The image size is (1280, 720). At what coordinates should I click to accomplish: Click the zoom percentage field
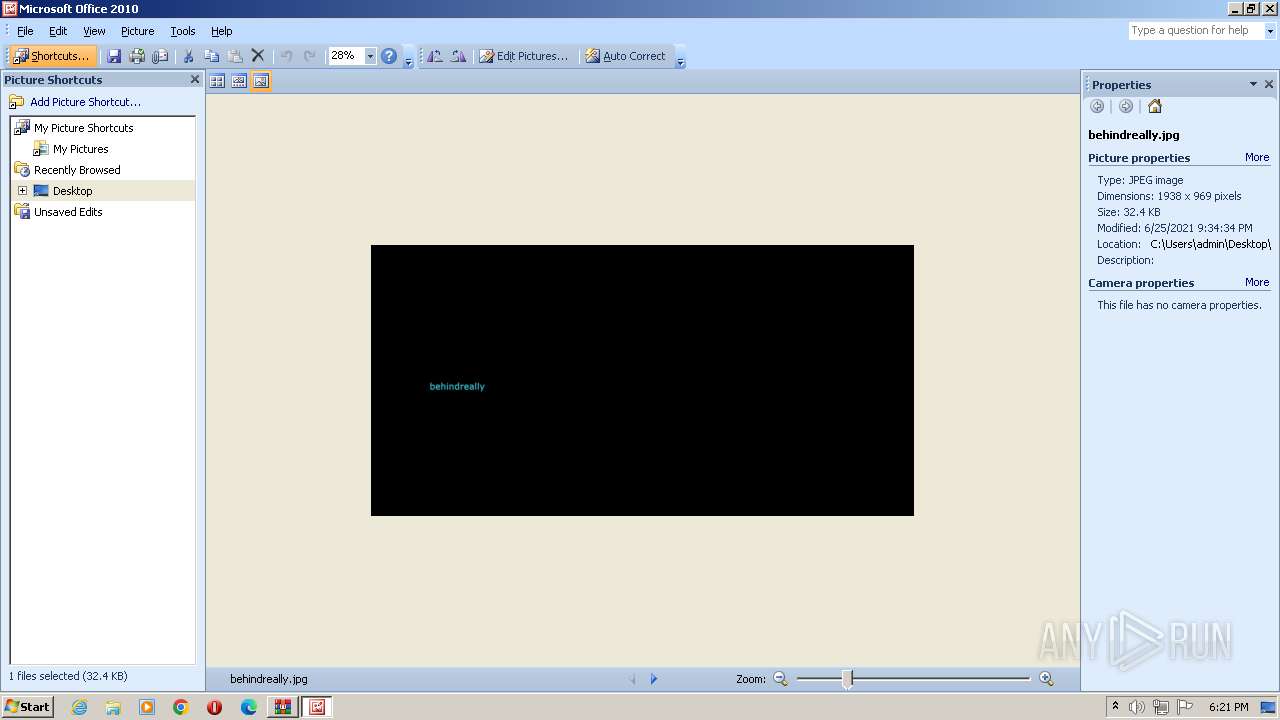346,56
